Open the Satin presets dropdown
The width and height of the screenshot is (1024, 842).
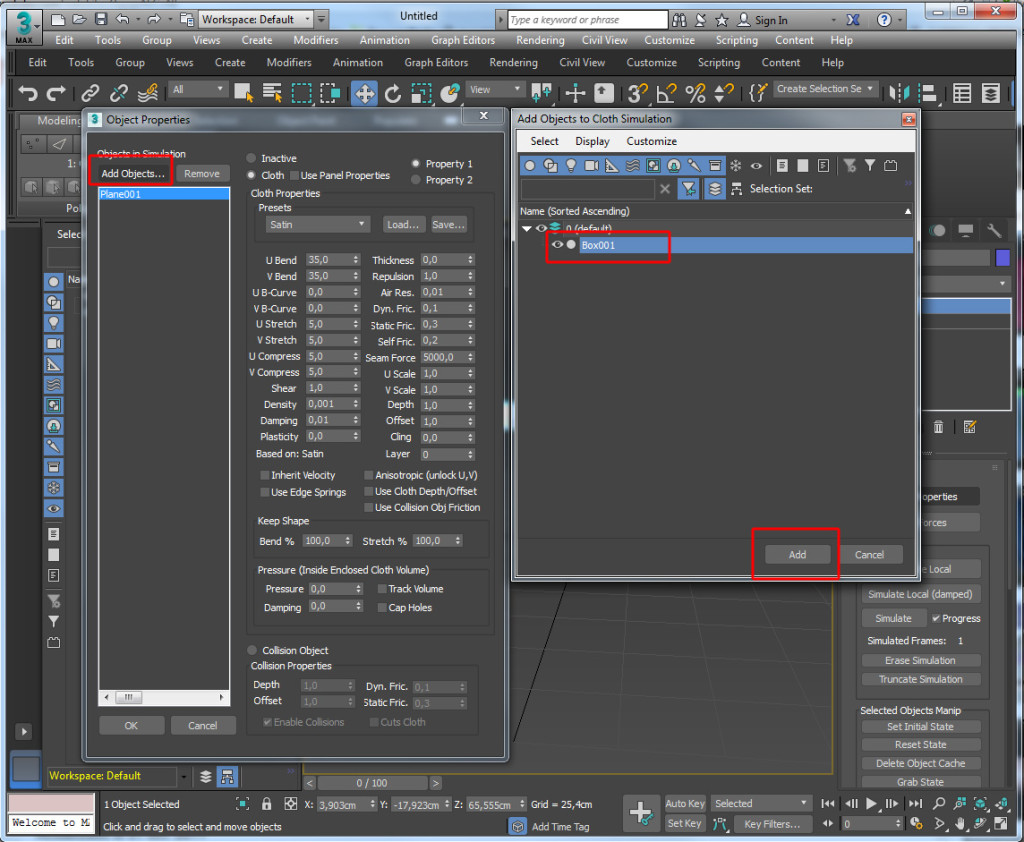(318, 225)
